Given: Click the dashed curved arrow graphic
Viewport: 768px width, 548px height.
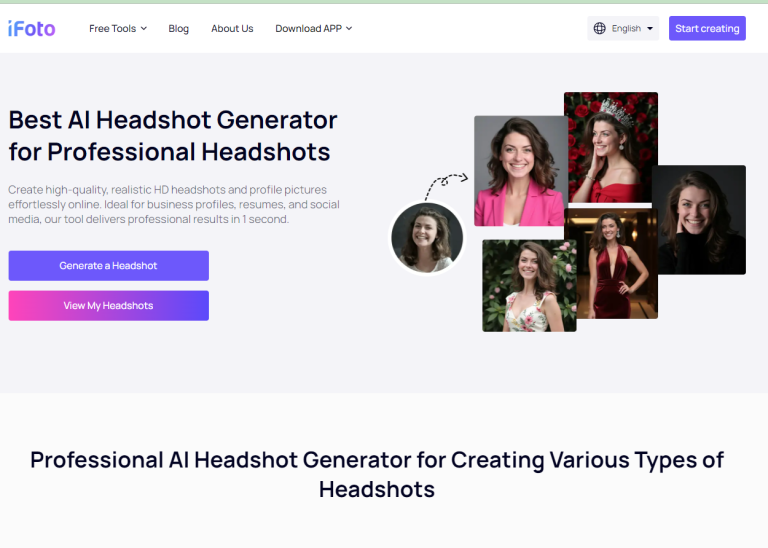Looking at the screenshot, I should point(446,184).
